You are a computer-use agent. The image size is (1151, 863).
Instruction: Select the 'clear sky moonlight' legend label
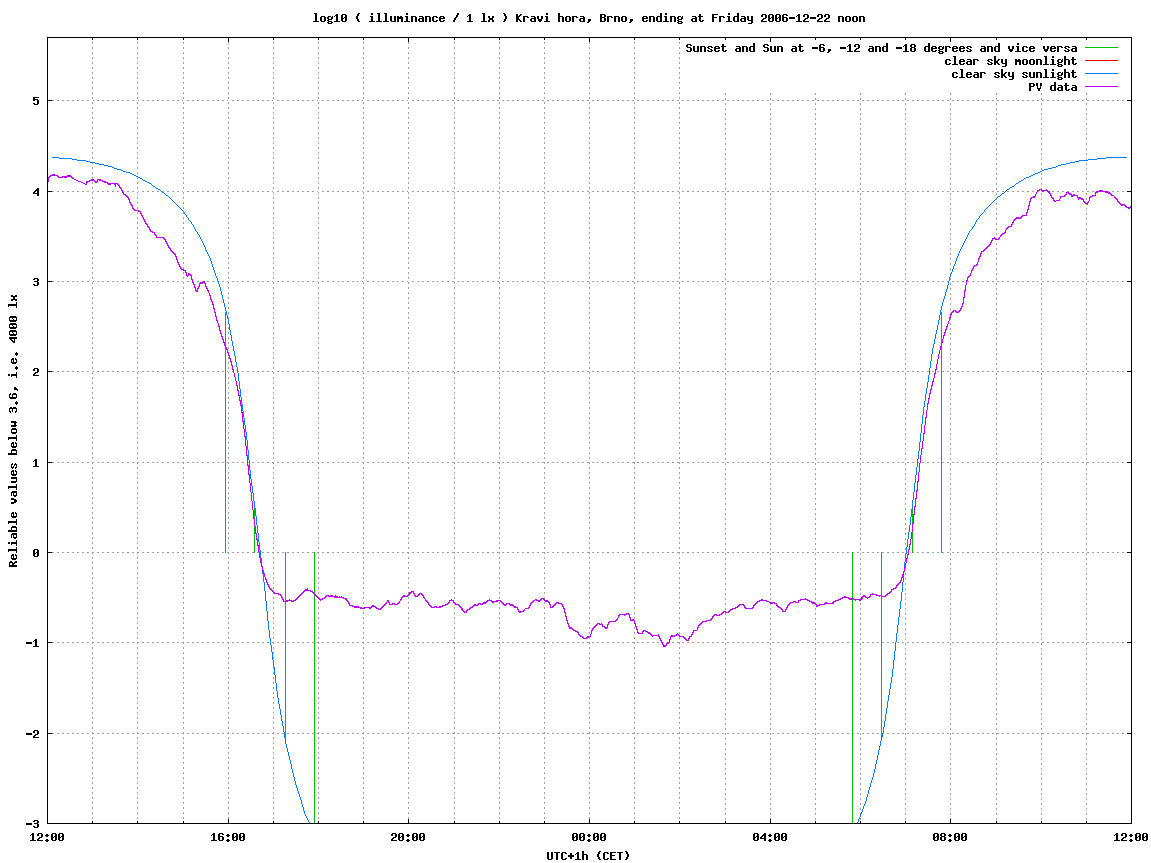tap(1010, 61)
